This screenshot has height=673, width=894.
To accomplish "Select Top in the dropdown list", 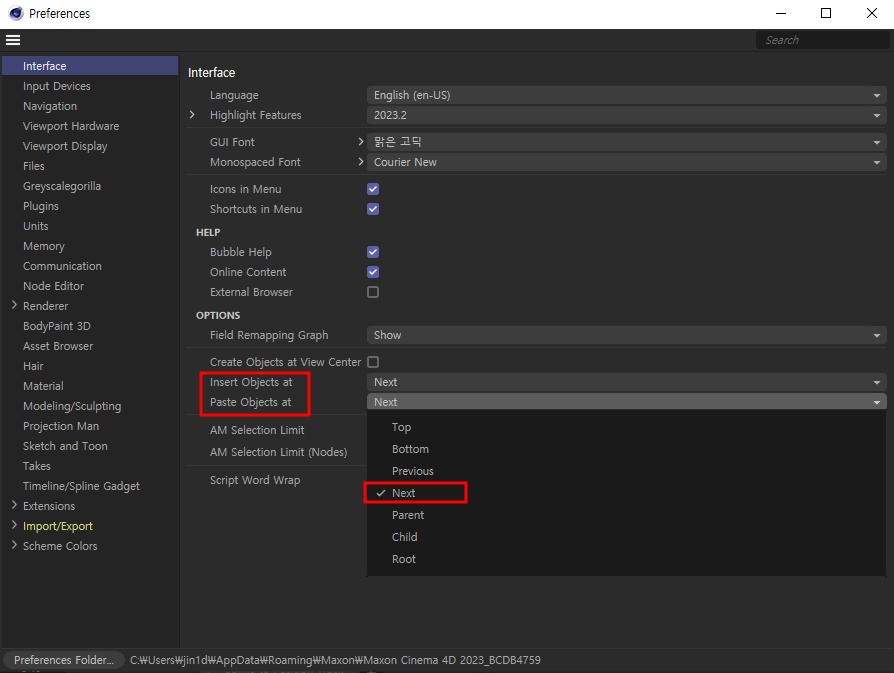I will [x=627, y=427].
